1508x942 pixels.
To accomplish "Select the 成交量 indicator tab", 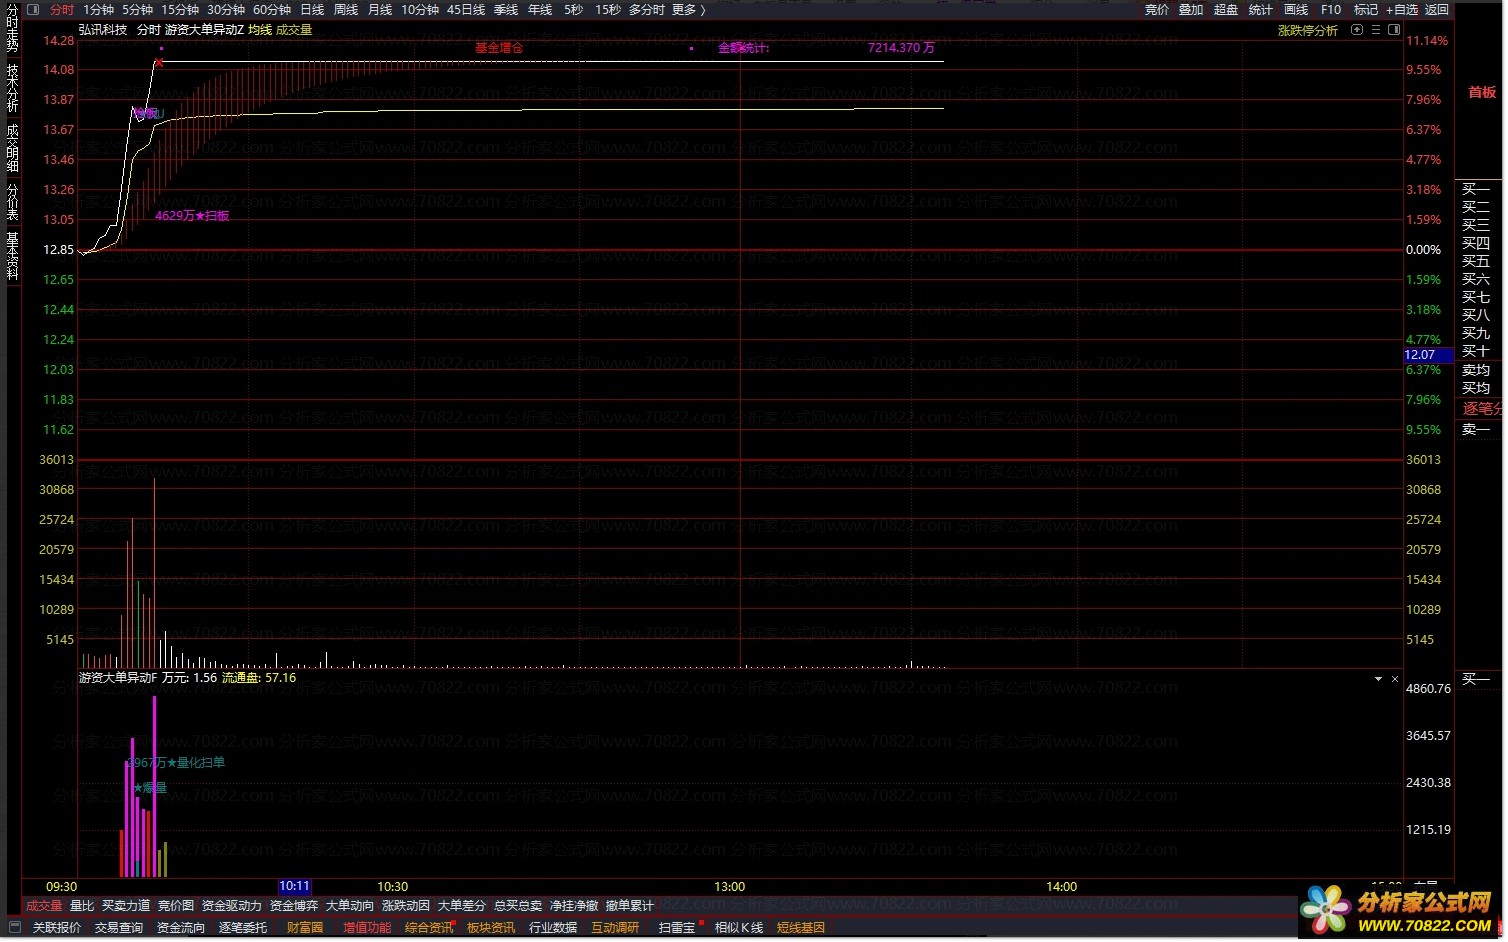I will [x=44, y=906].
